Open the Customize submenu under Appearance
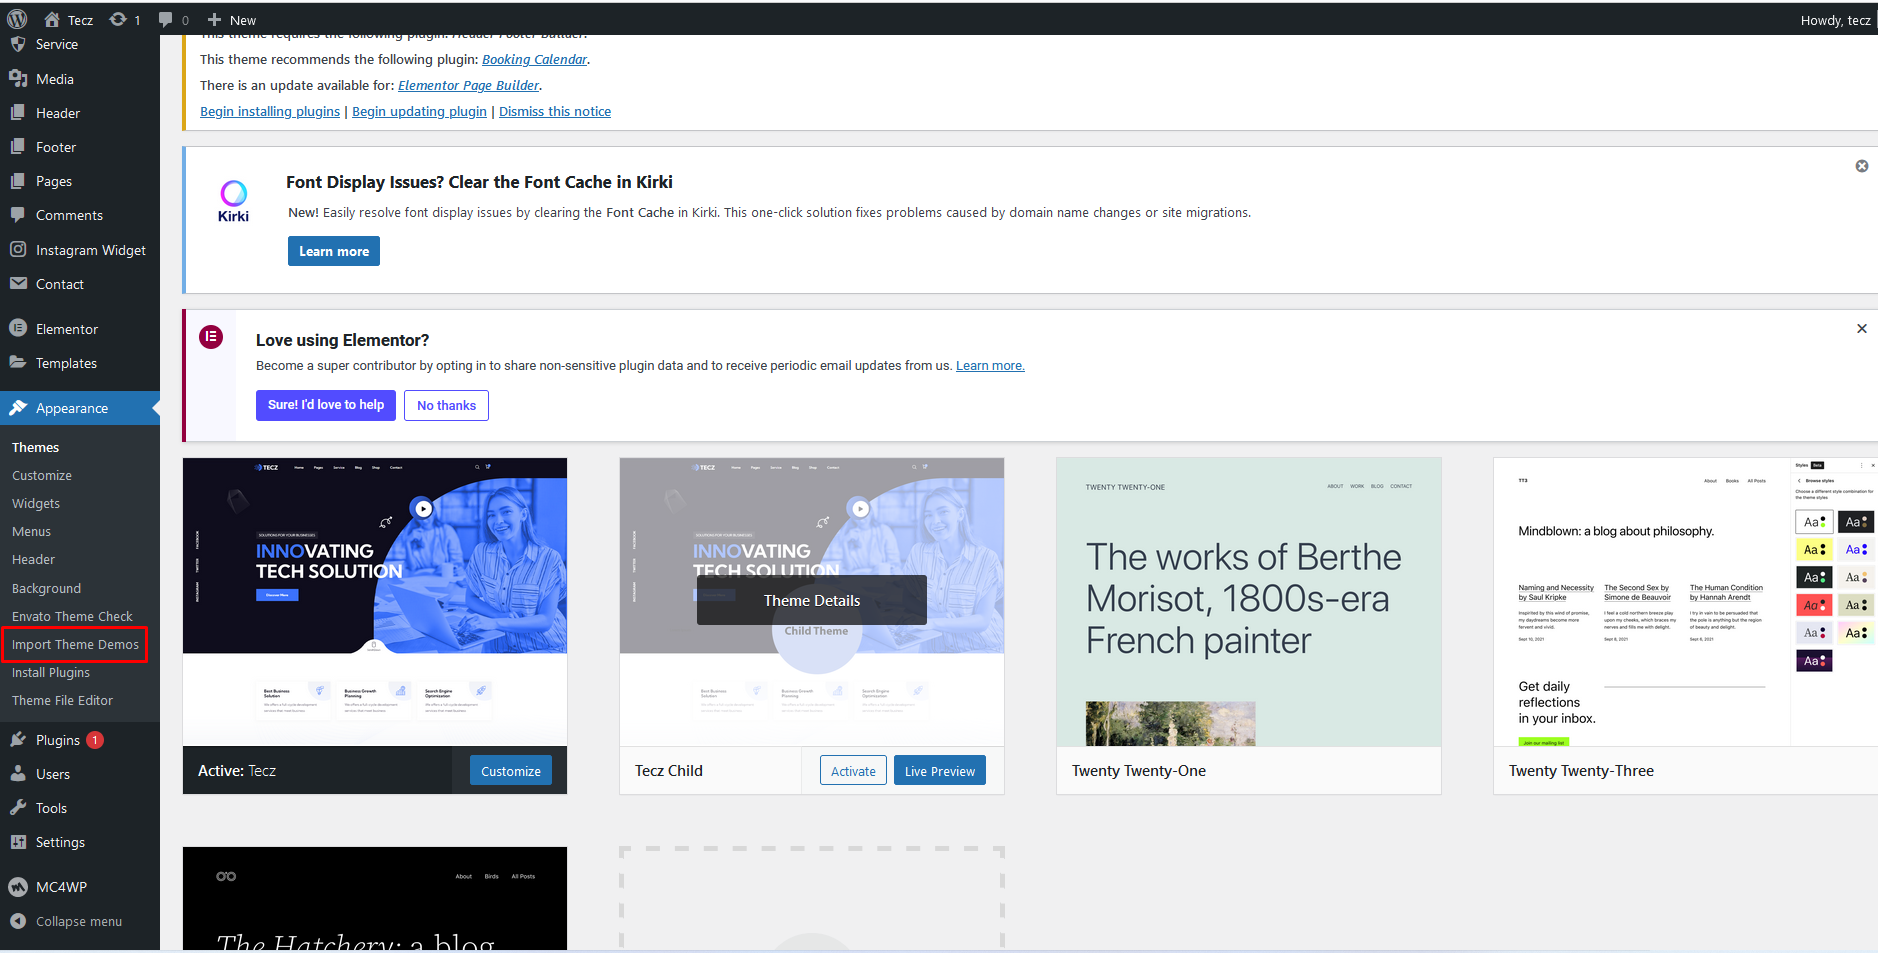1878x953 pixels. (x=42, y=476)
